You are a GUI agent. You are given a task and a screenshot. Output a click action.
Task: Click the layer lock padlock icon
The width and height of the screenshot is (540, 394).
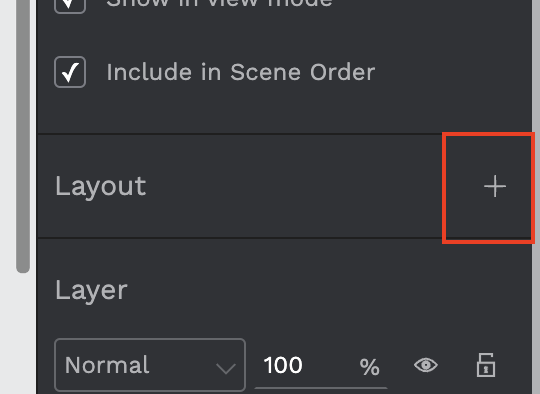pos(486,365)
